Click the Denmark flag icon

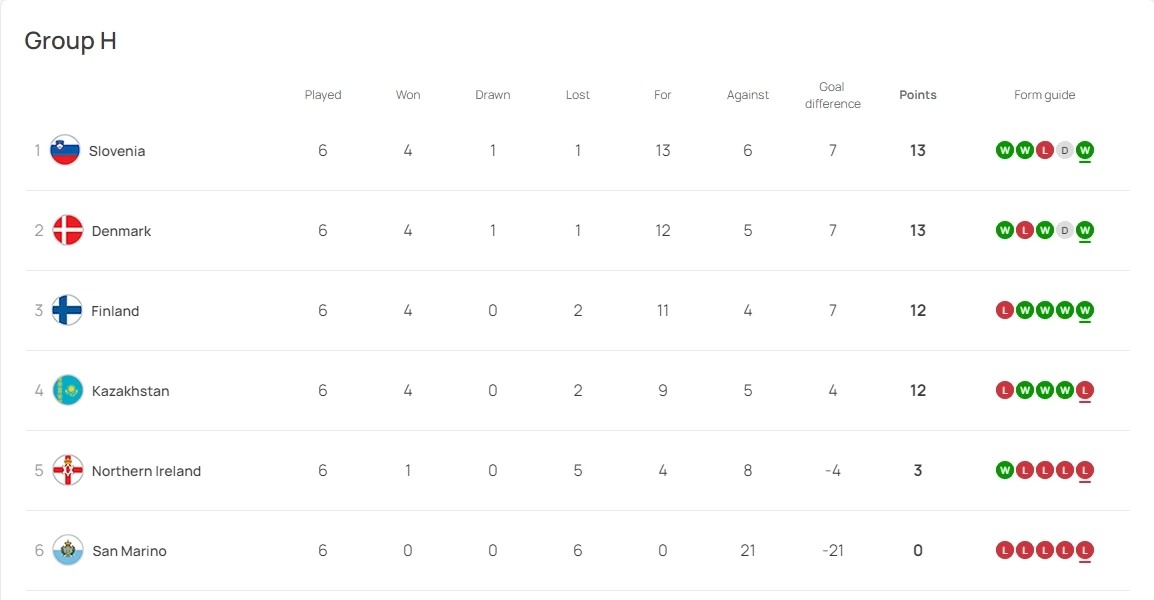tap(67, 230)
